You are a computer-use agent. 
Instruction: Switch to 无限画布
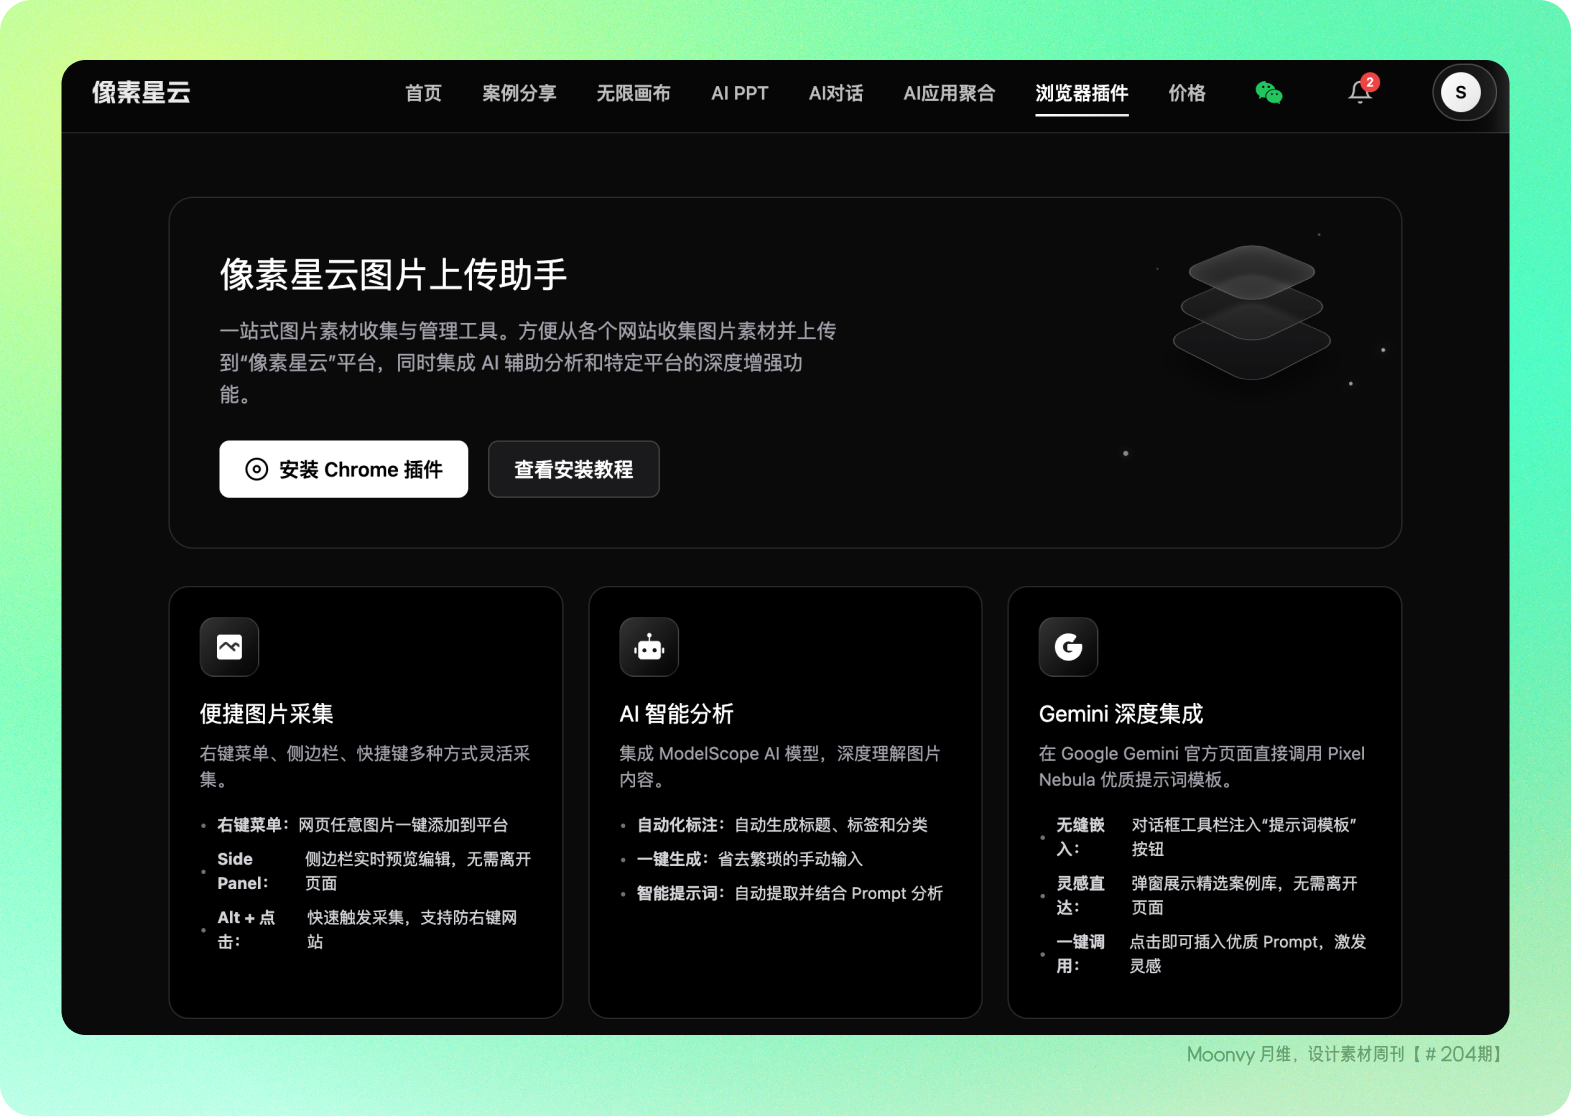click(x=633, y=93)
